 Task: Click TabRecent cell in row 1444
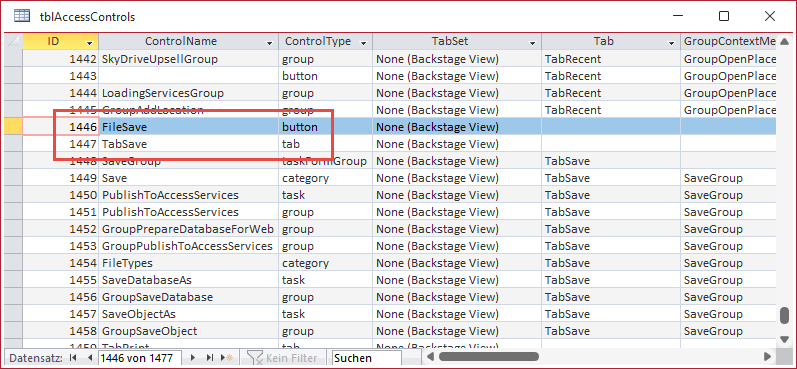[x=611, y=93]
